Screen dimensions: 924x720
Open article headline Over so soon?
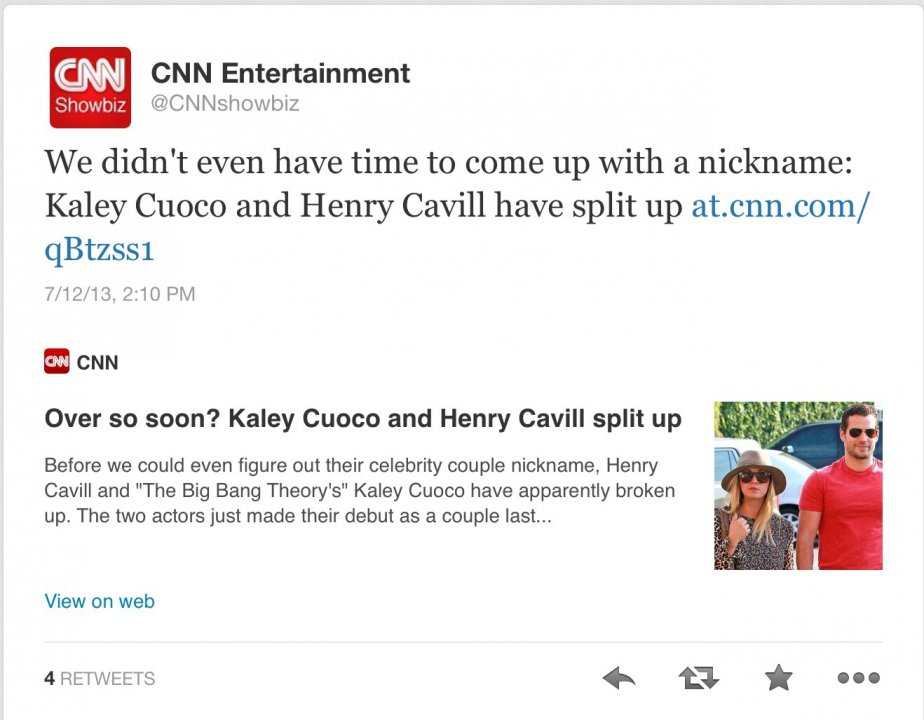pyautogui.click(x=363, y=419)
